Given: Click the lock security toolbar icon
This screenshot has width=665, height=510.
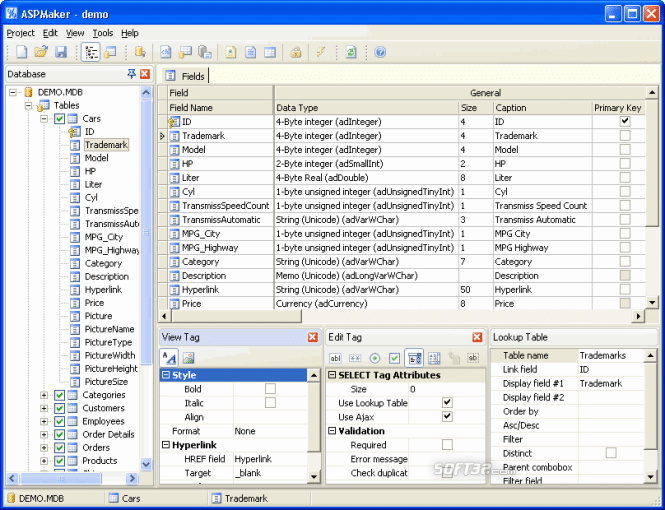Looking at the screenshot, I should (296, 52).
